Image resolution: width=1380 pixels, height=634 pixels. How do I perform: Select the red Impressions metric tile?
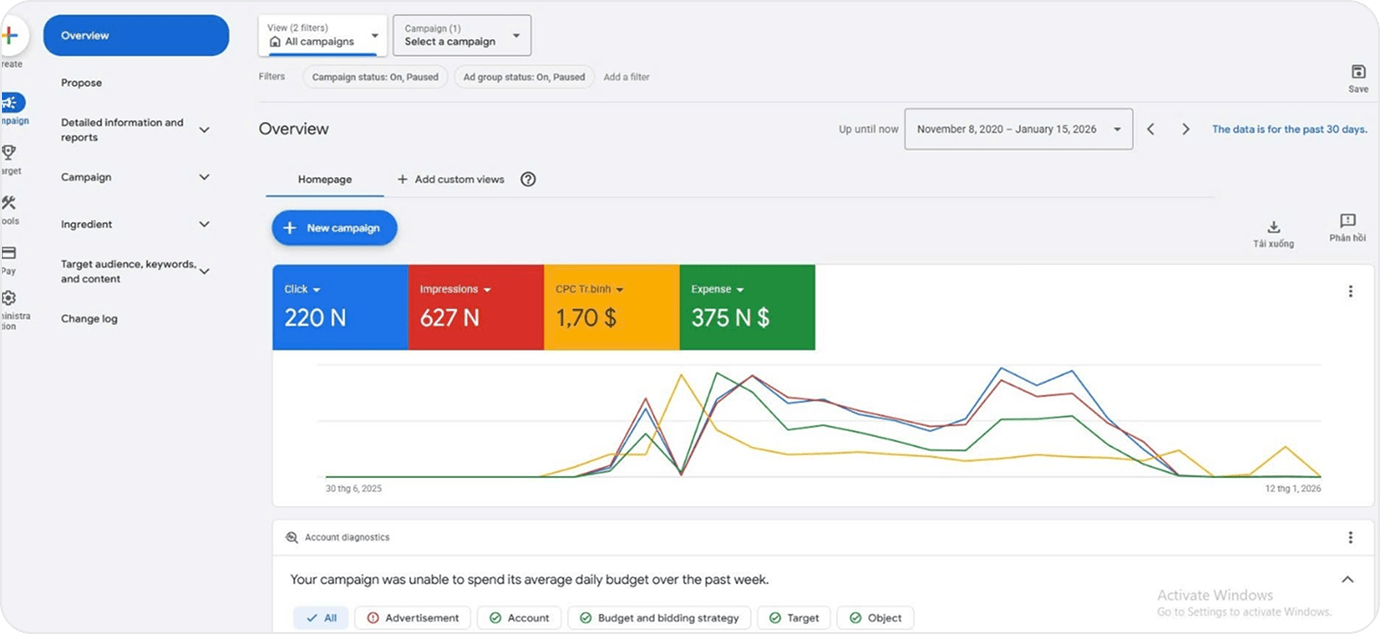coord(475,307)
